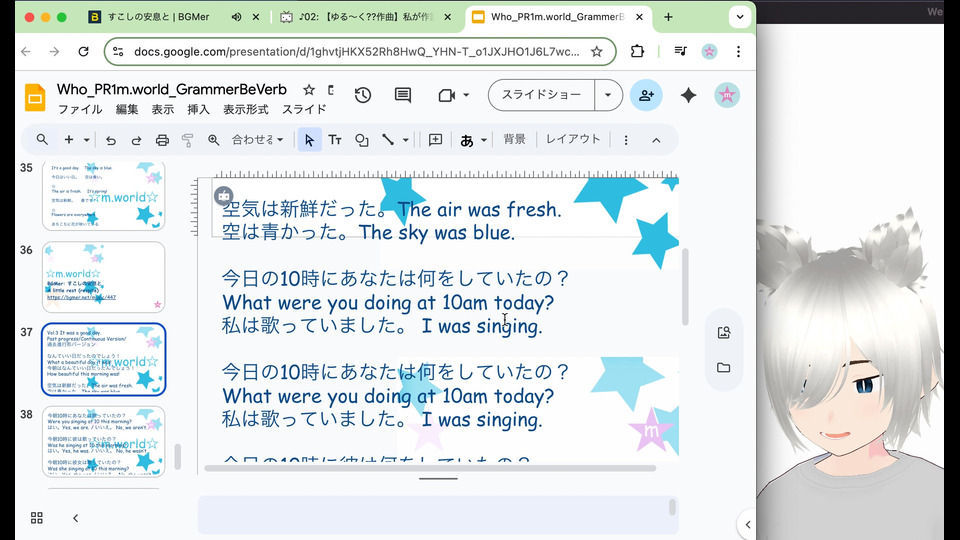Viewport: 960px width, 540px height.
Task: Select slide 36 thumbnail
Action: coord(103,277)
